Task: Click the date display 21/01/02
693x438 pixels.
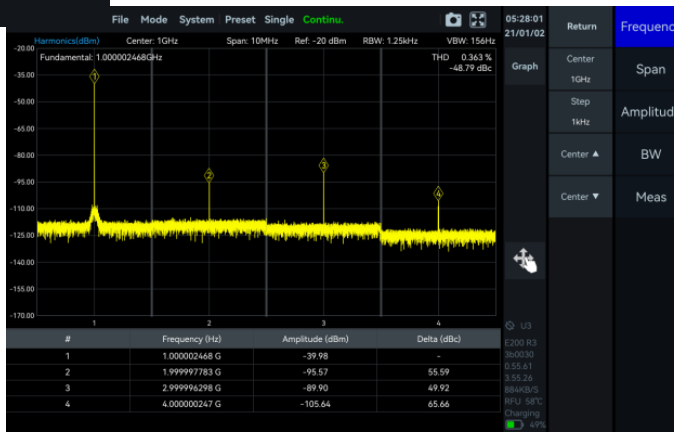Action: [524, 33]
